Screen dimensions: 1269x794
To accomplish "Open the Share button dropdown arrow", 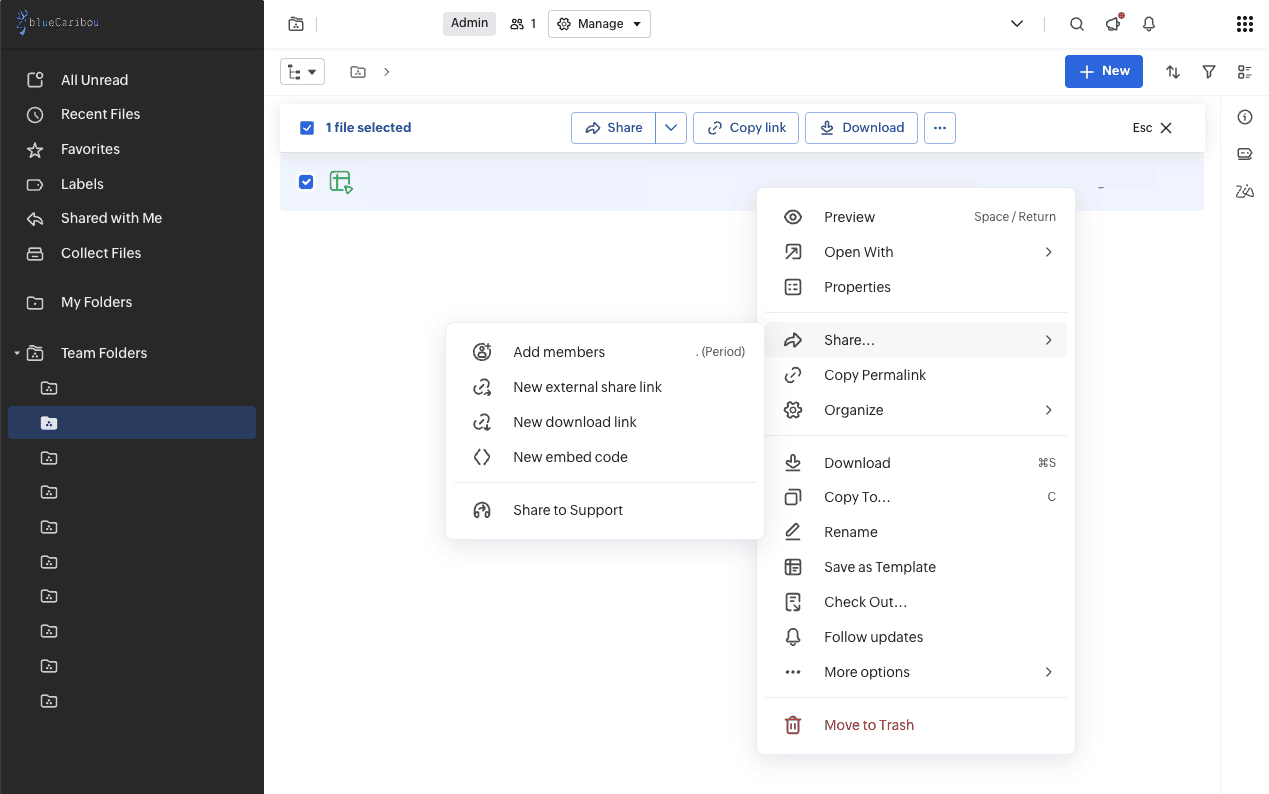I will click(671, 128).
